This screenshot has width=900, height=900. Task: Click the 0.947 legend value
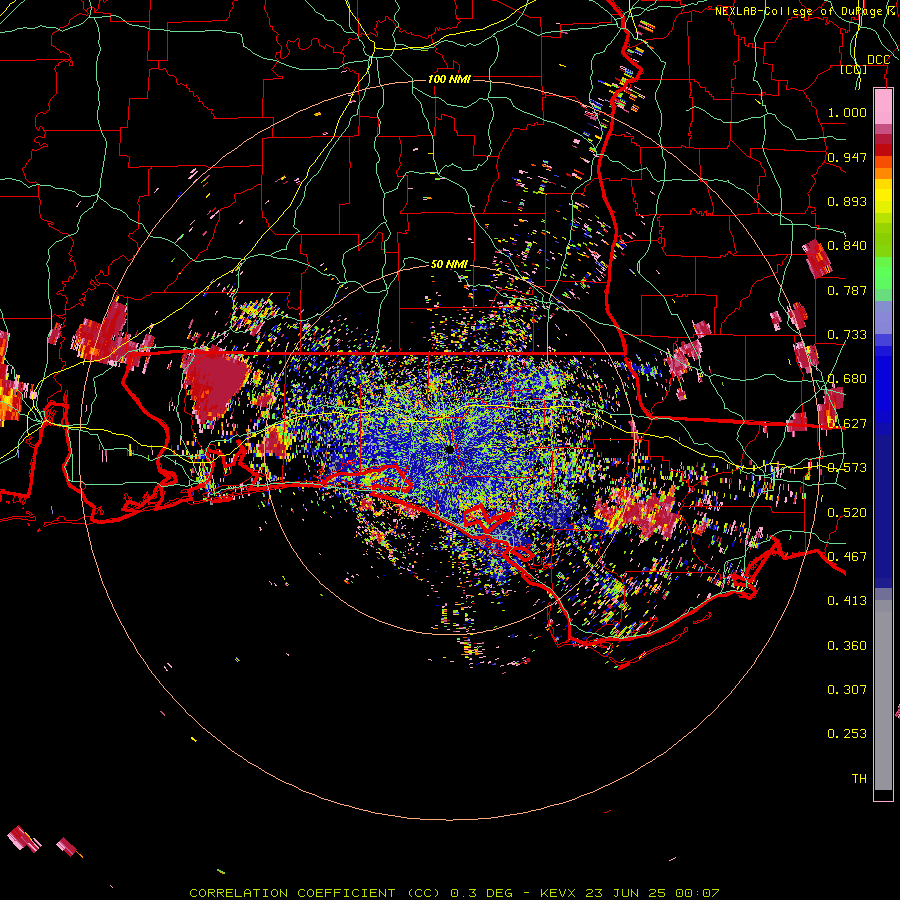847,157
